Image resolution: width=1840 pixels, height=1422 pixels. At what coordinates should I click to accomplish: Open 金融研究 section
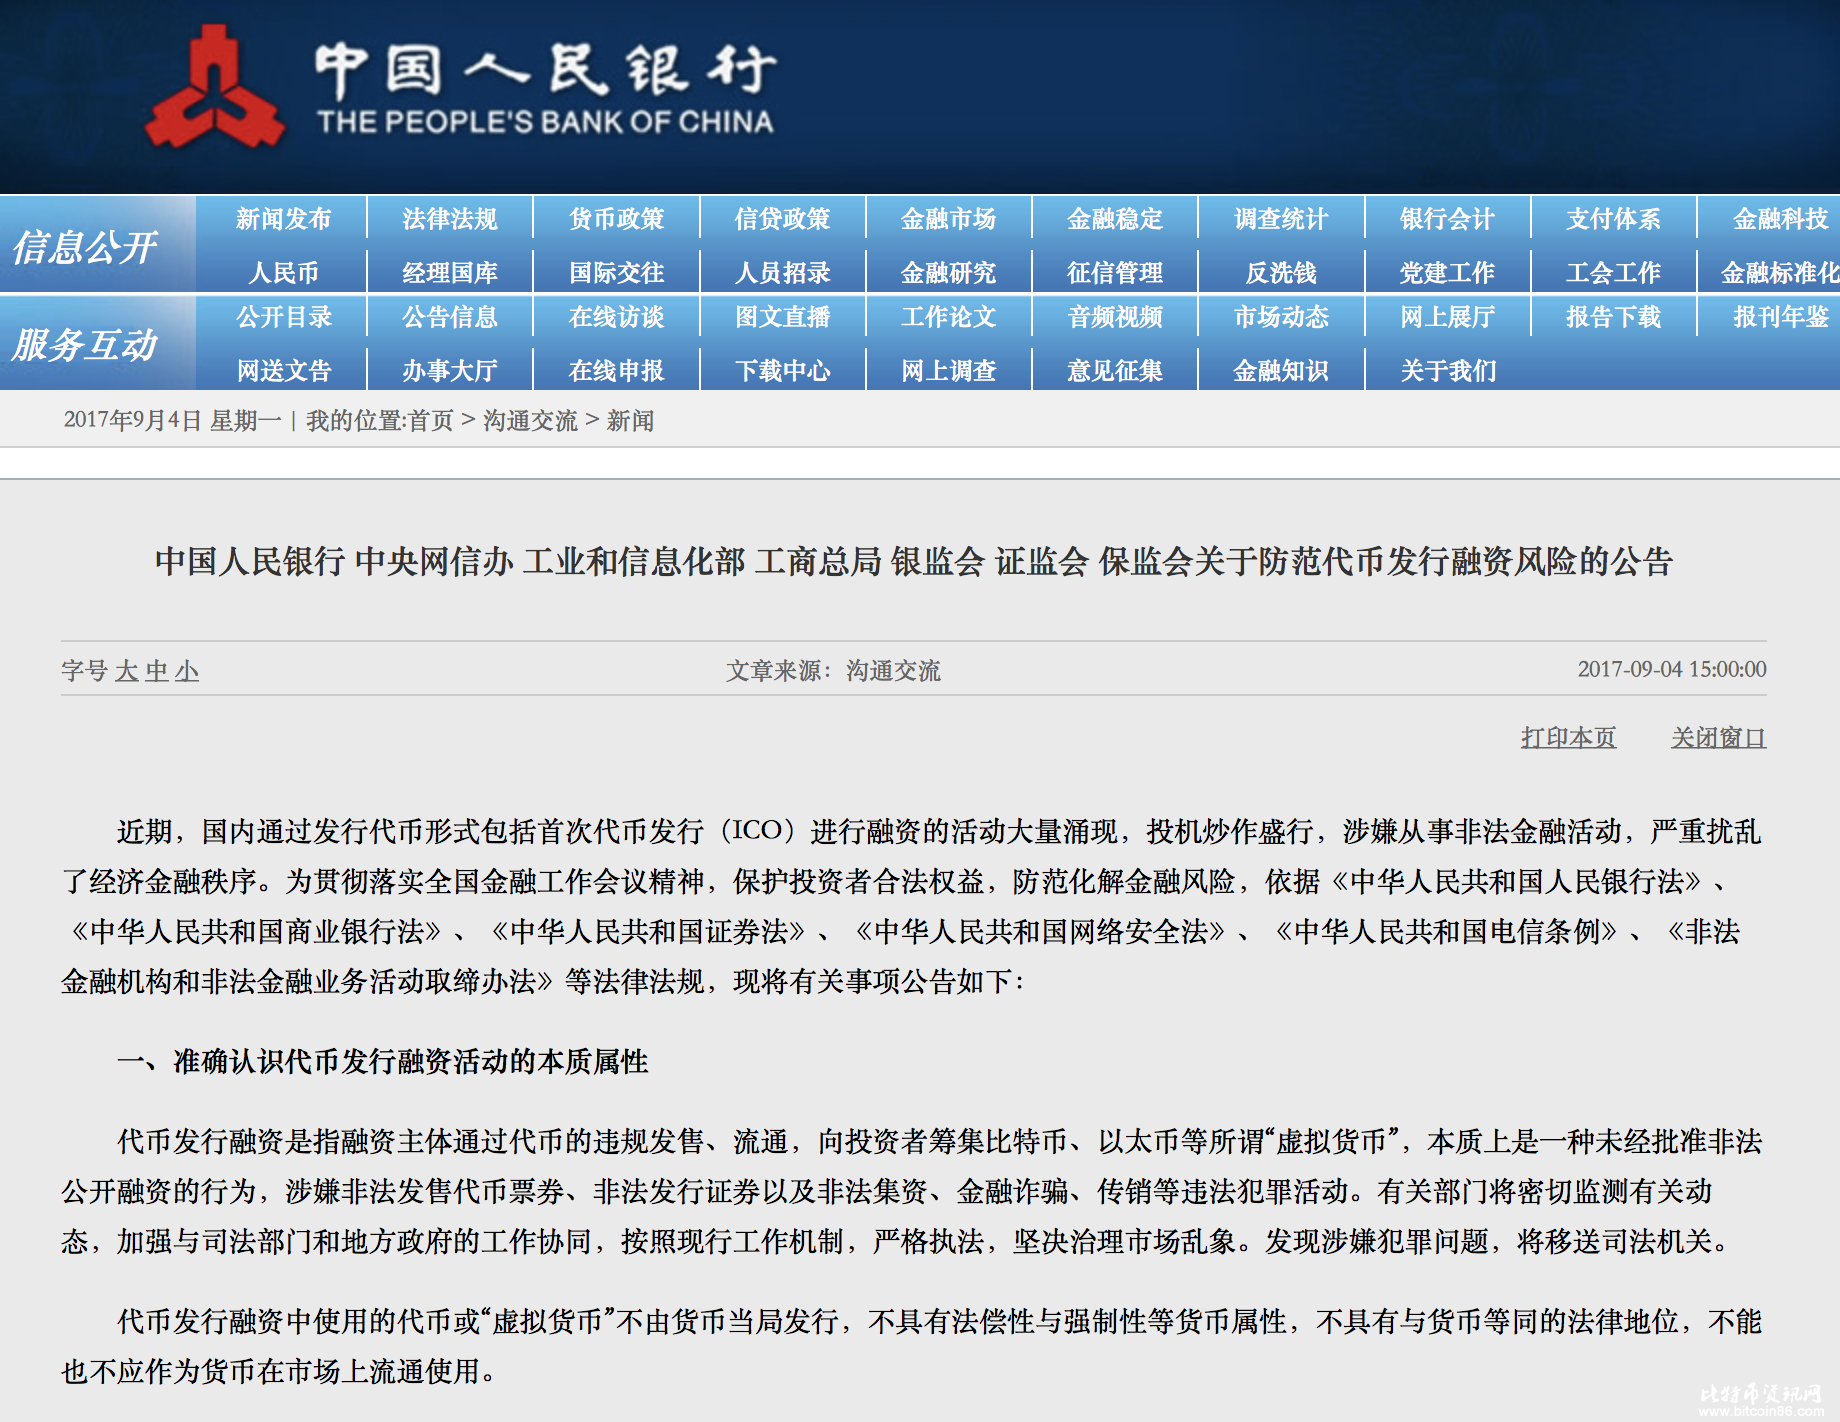948,272
